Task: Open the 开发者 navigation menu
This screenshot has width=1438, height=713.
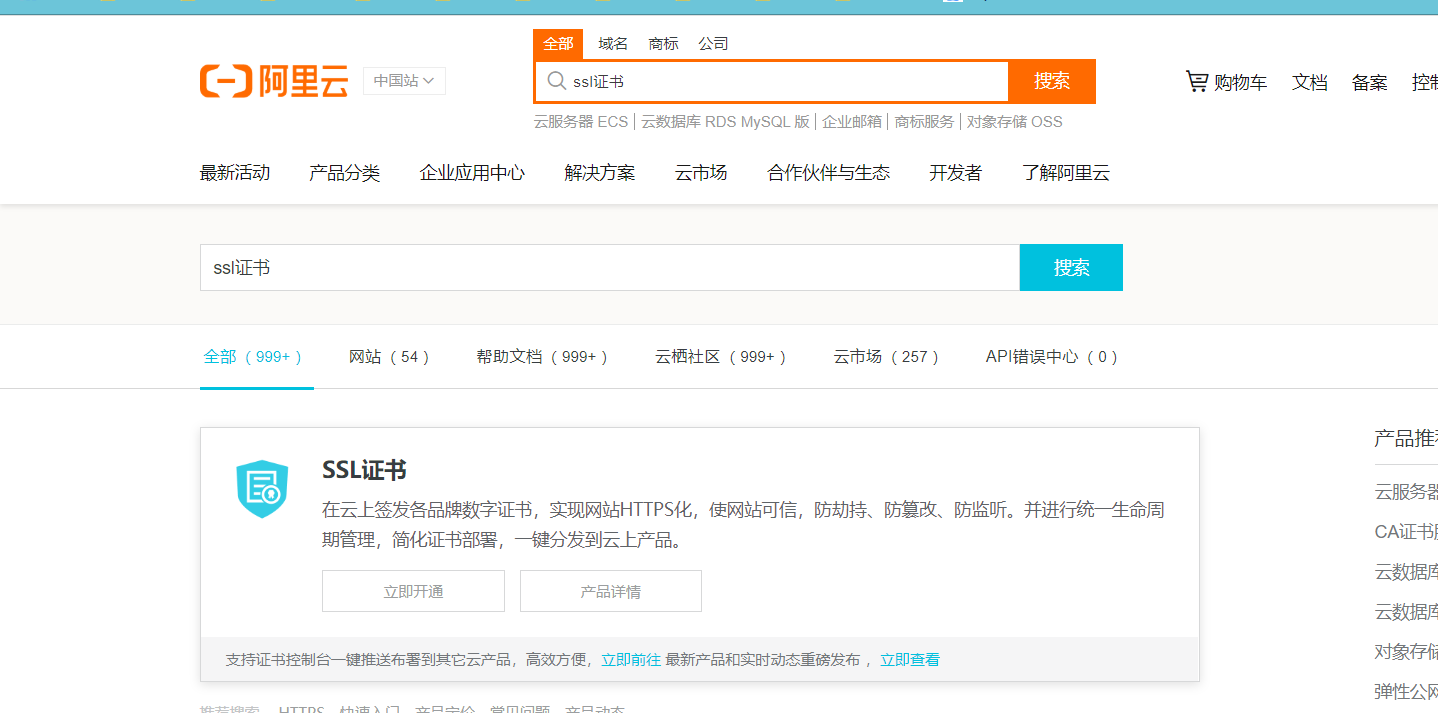Action: [x=955, y=172]
